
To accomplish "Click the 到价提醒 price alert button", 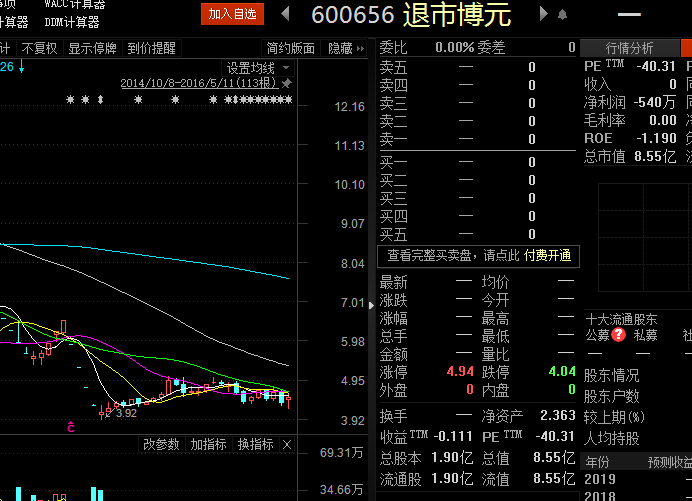I will [x=151, y=48].
